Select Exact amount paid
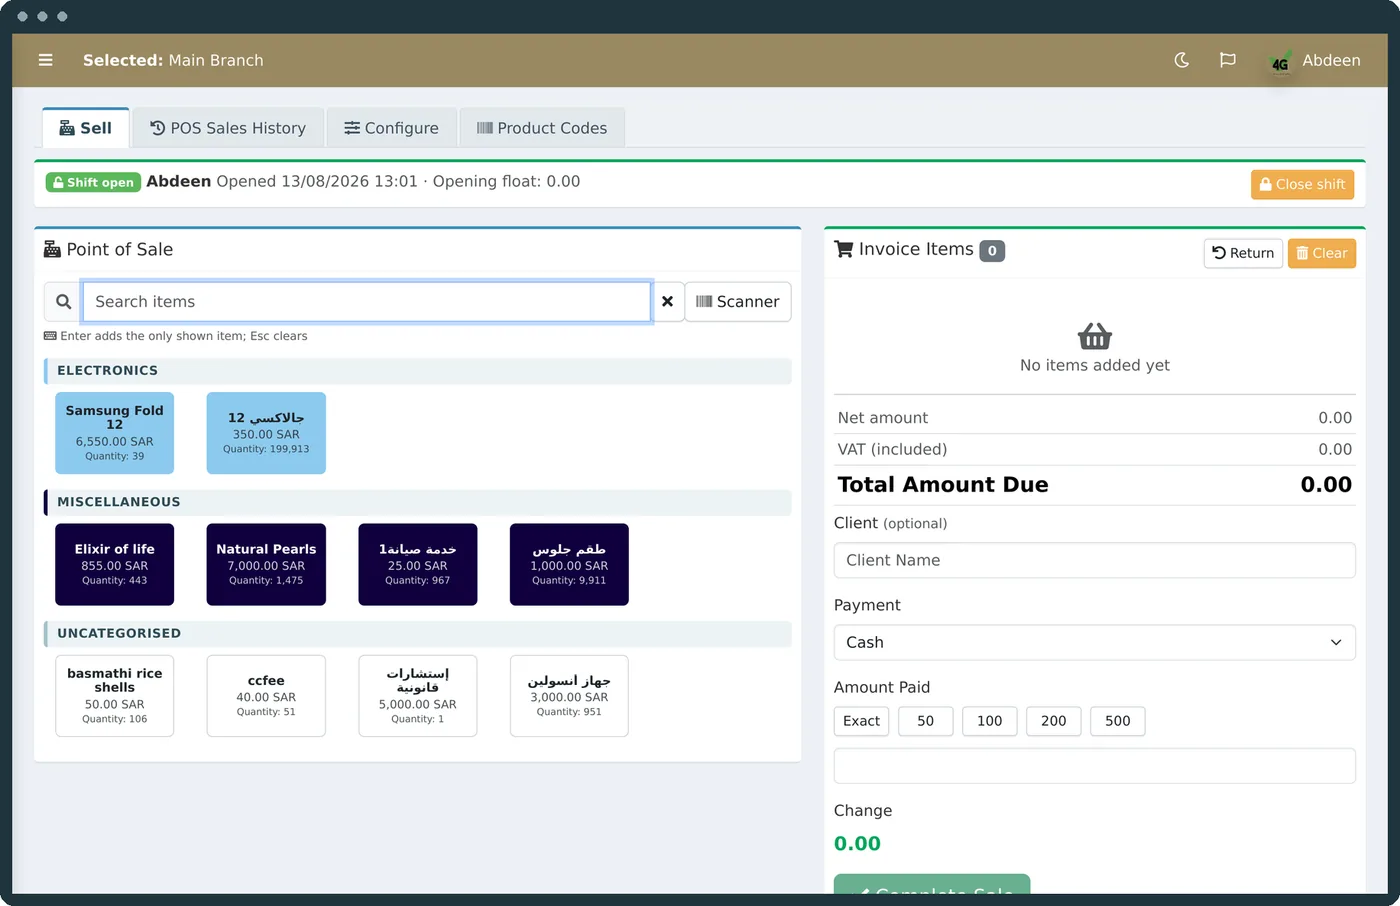 coord(861,721)
